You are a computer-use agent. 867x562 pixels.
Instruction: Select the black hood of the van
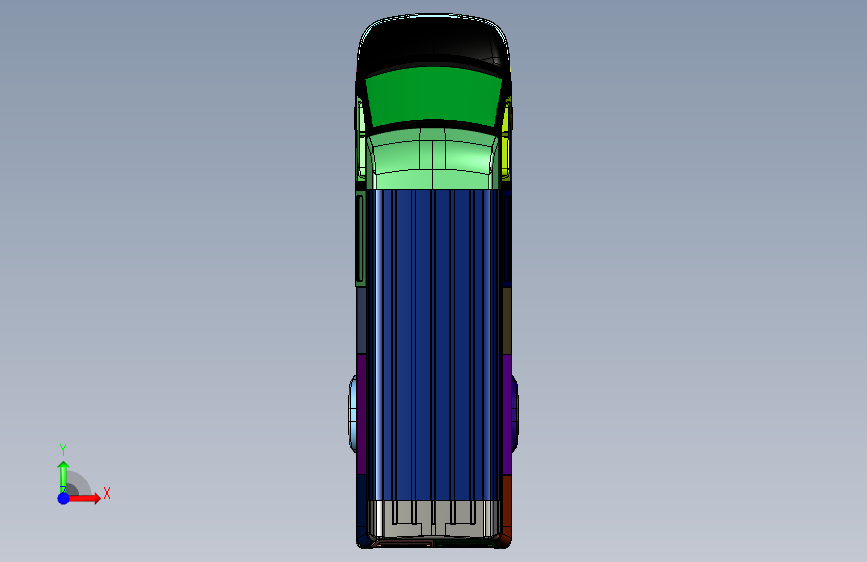click(433, 43)
